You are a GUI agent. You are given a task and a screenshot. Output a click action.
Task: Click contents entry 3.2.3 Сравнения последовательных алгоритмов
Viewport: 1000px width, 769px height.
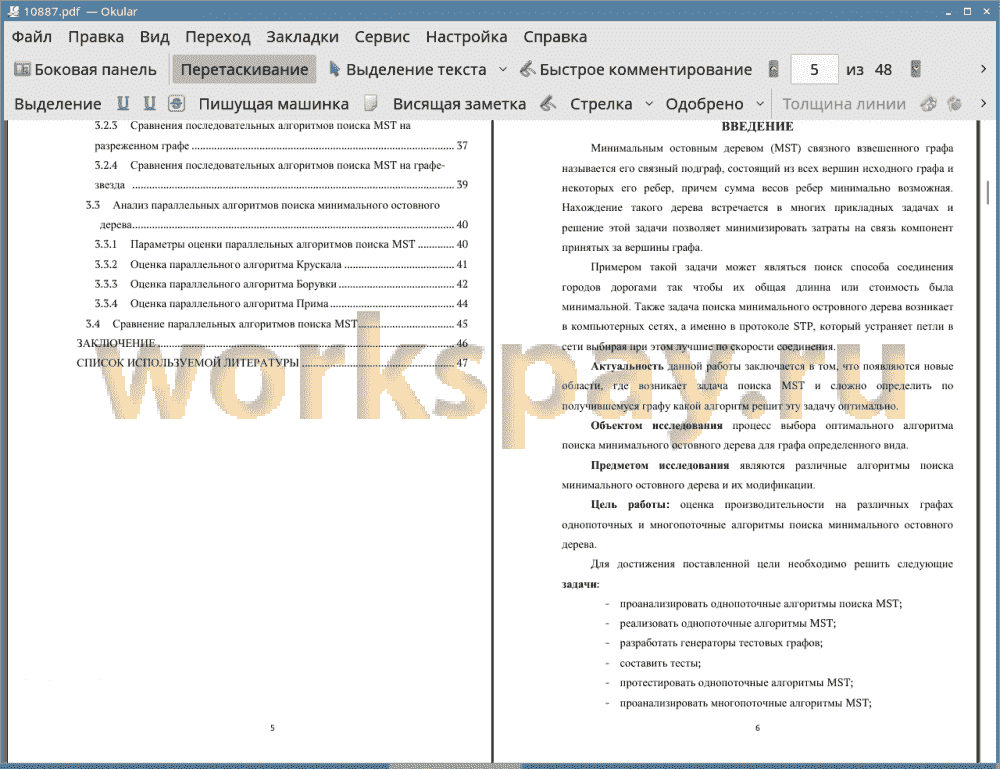tap(281, 135)
